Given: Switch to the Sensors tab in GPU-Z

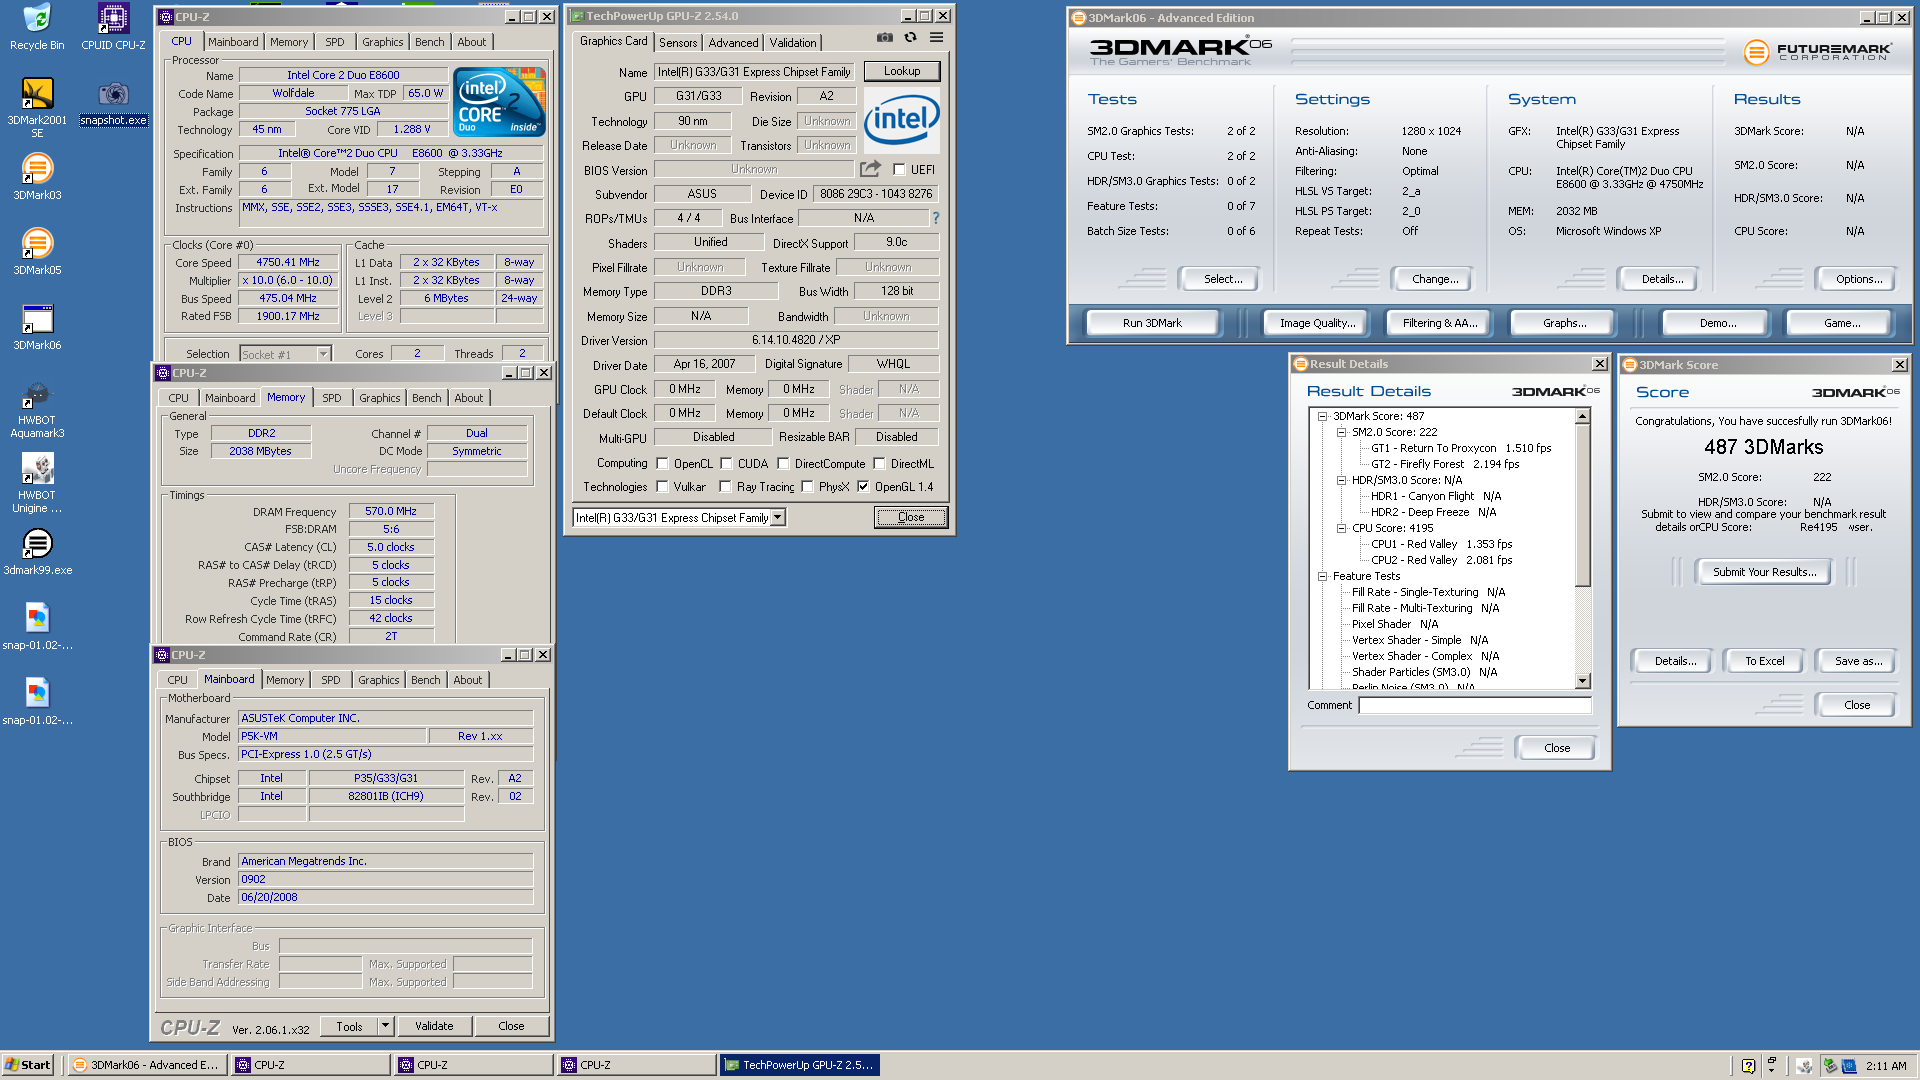Looking at the screenshot, I should tap(678, 43).
